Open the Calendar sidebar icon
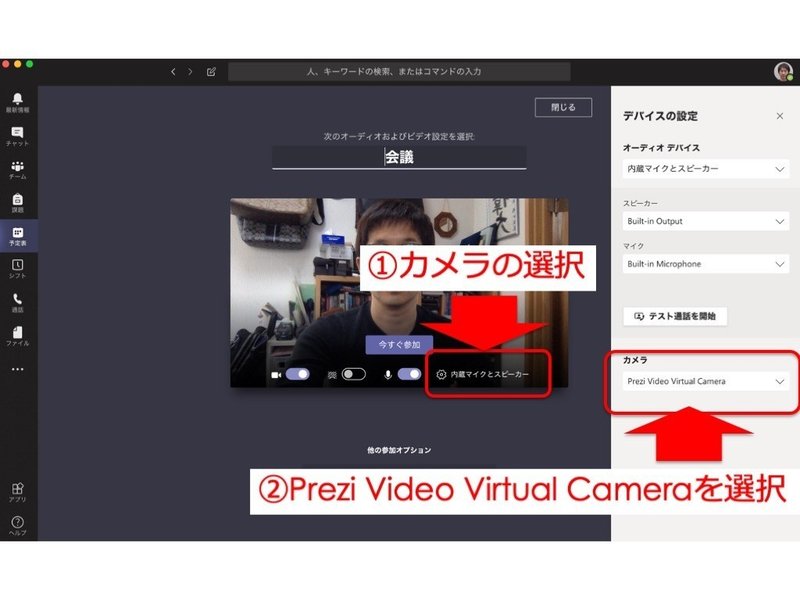 tap(17, 236)
